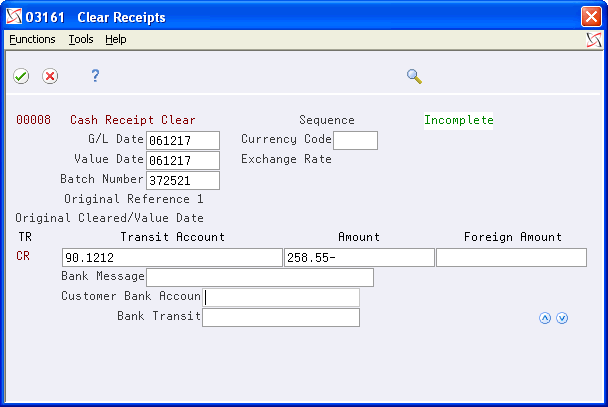Viewport: 608px width, 407px height.
Task: Click the Currency Code field
Action: pyautogui.click(x=356, y=140)
